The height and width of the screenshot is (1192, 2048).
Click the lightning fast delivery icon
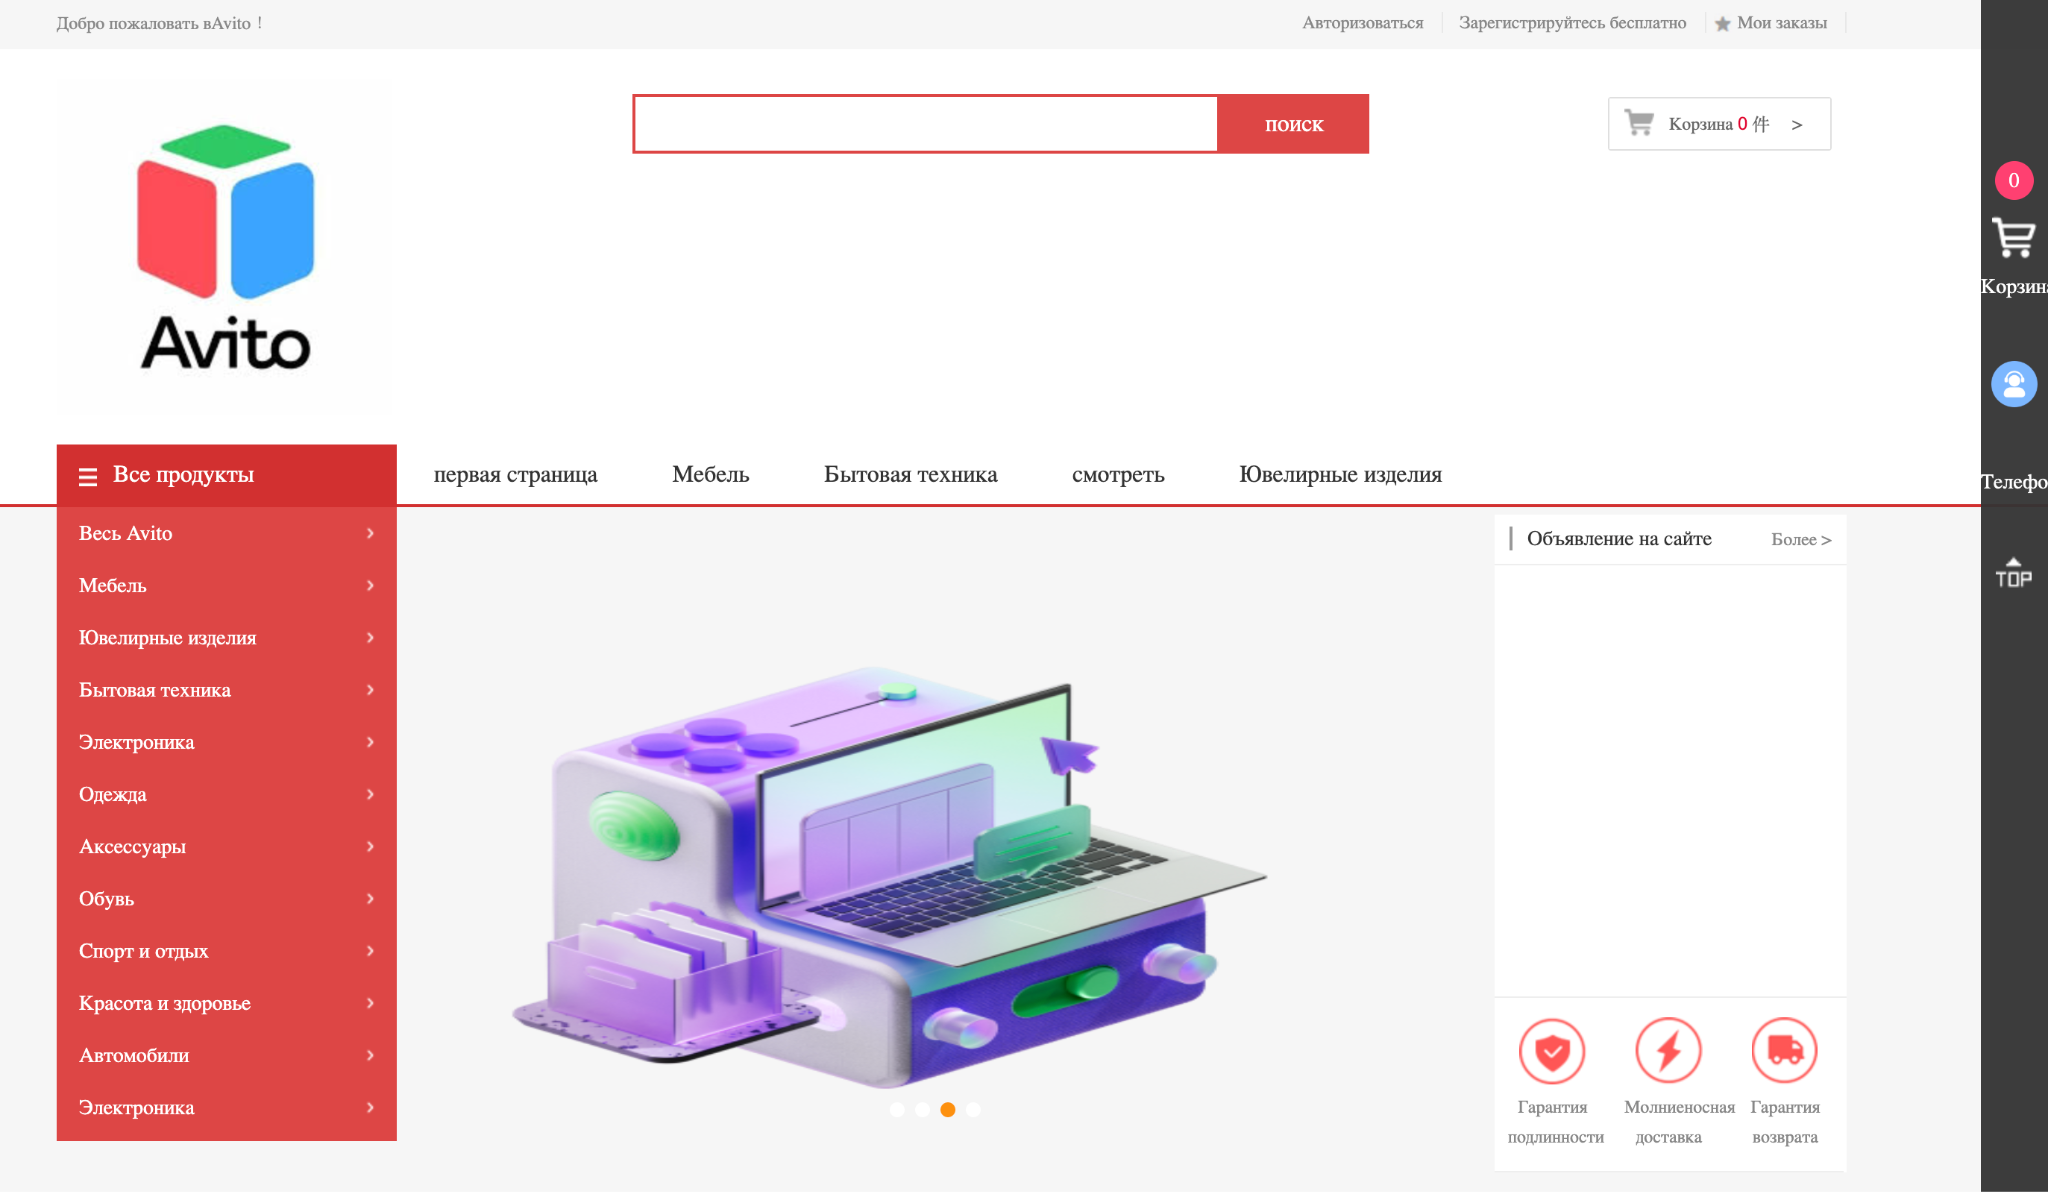pyautogui.click(x=1668, y=1051)
